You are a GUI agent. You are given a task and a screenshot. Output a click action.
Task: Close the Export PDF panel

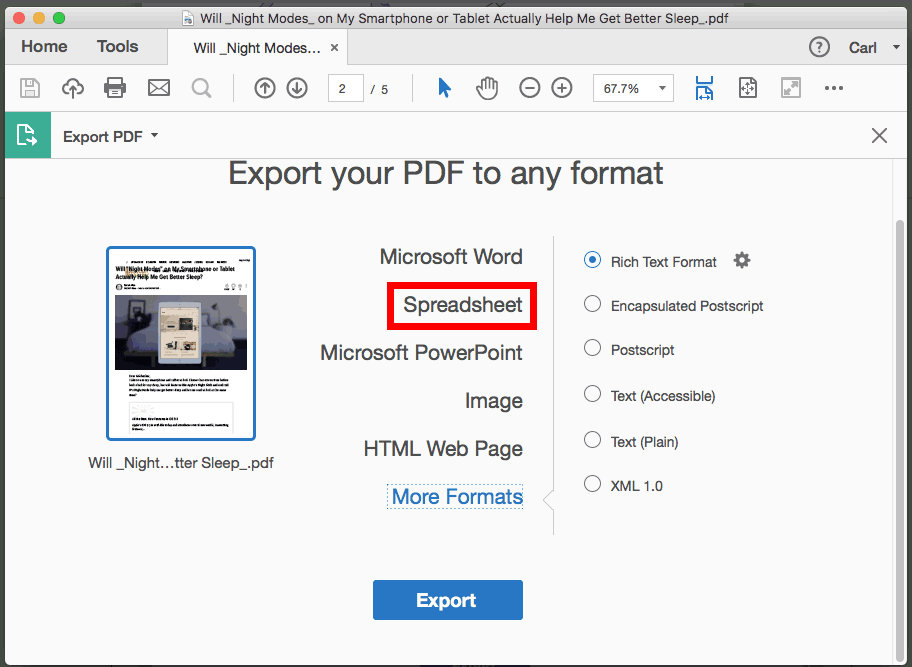click(x=879, y=135)
